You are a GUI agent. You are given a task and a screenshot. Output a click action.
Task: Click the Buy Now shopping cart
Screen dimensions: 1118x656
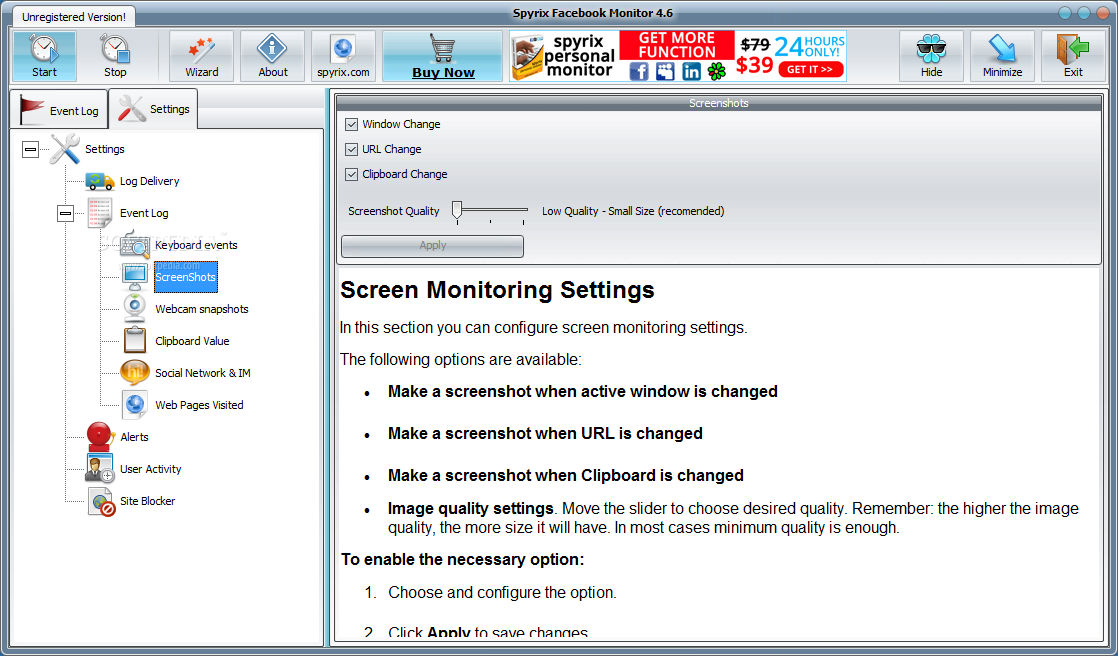[443, 56]
